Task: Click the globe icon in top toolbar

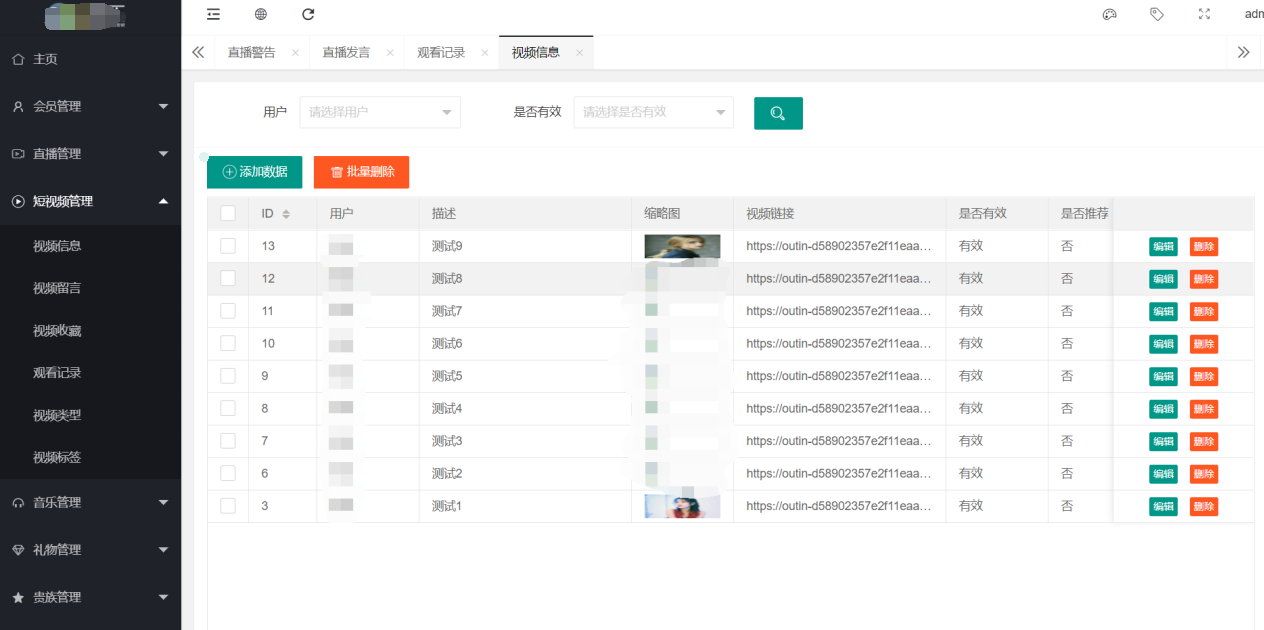Action: pos(261,14)
